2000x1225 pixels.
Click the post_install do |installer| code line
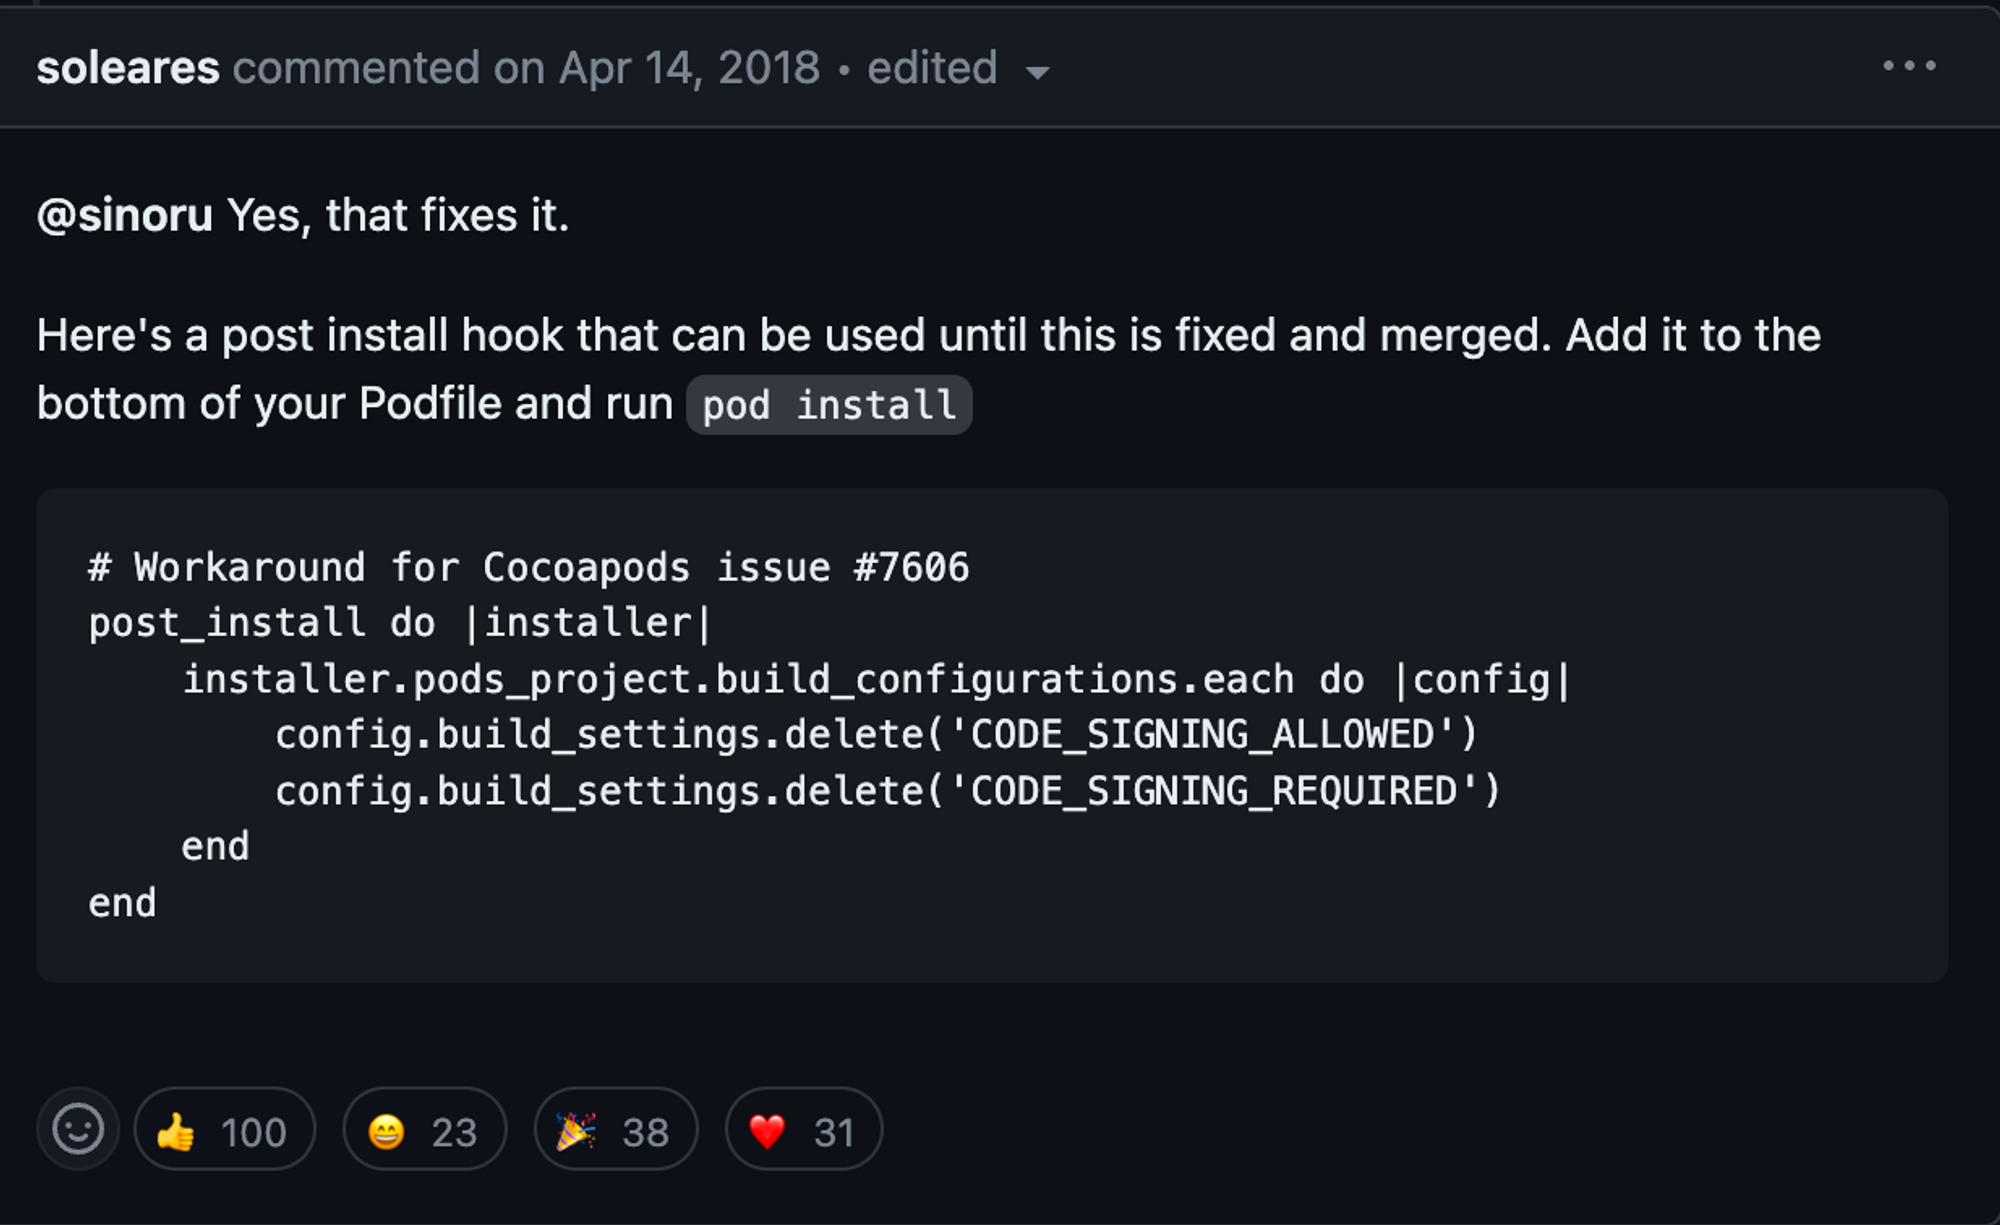pos(400,623)
